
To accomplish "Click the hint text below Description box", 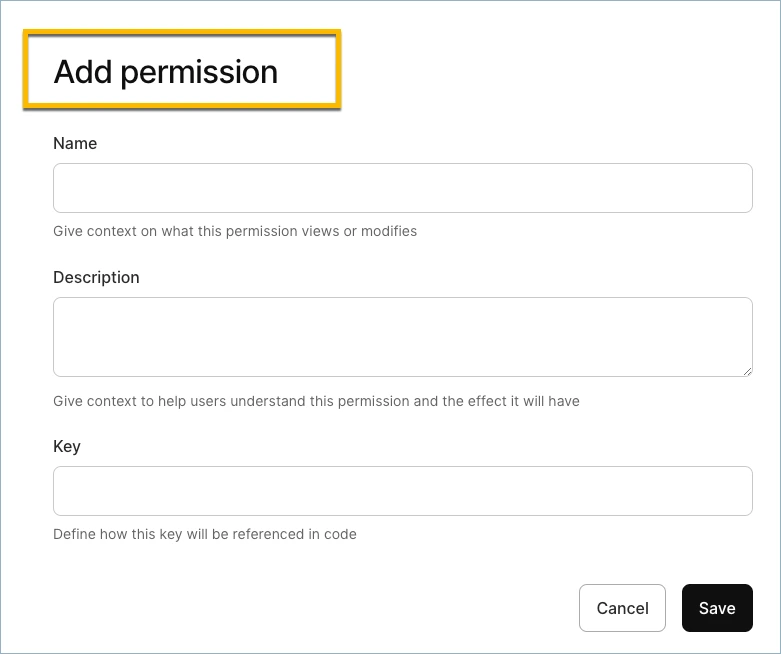I will click(316, 401).
